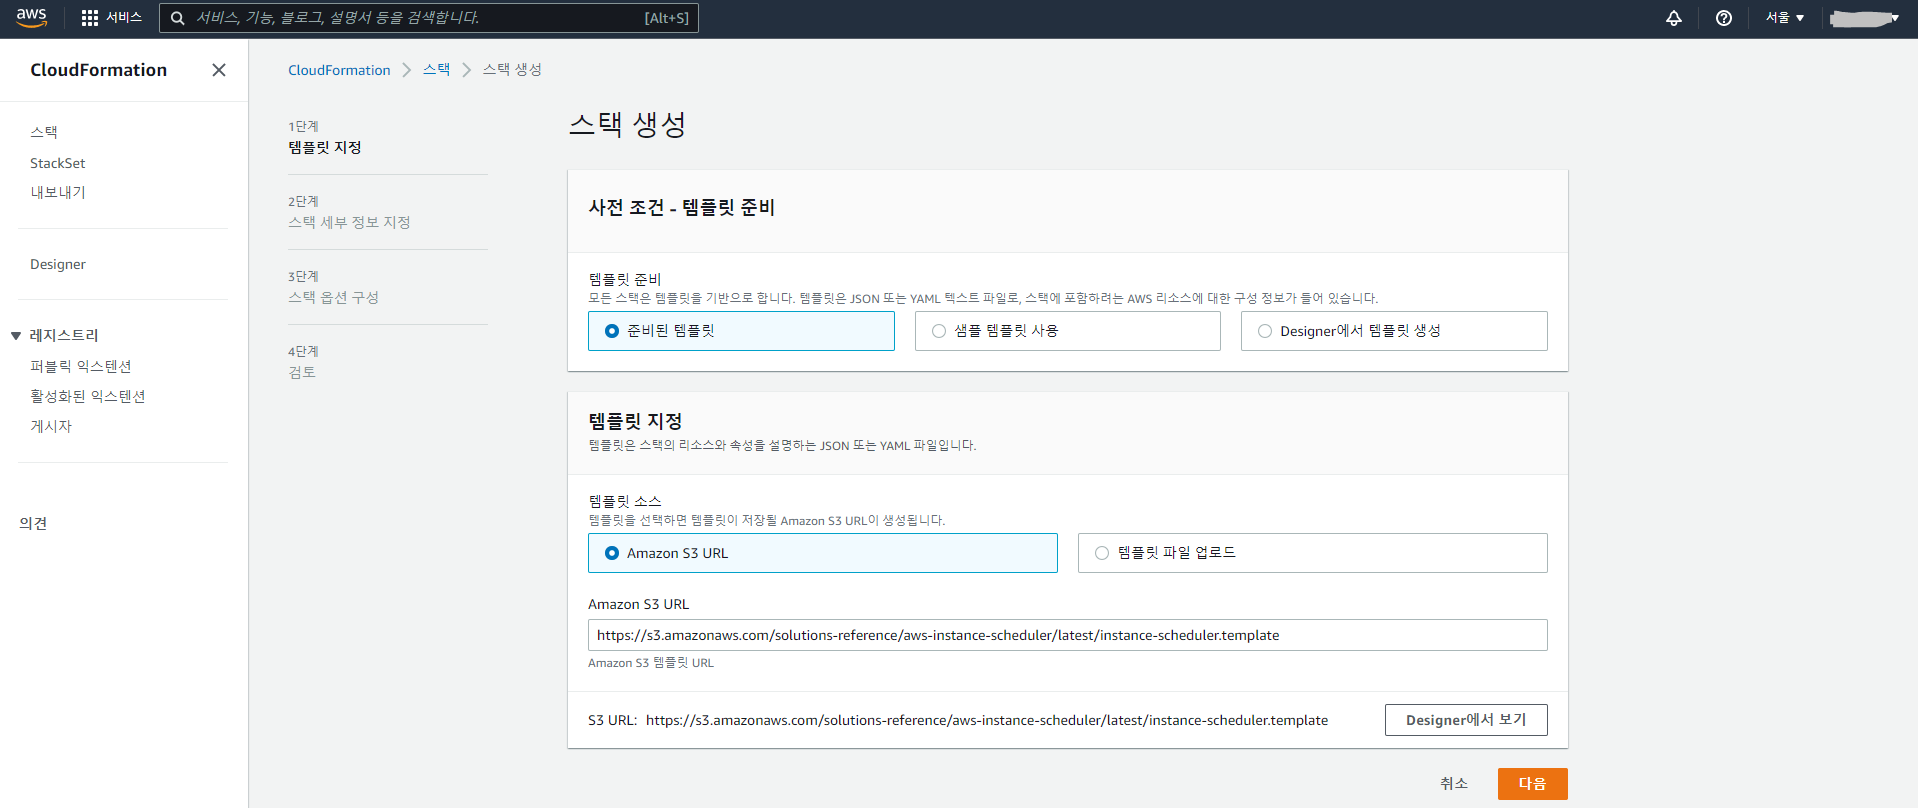
Task: Open the 서울 region dropdown
Action: (1784, 18)
